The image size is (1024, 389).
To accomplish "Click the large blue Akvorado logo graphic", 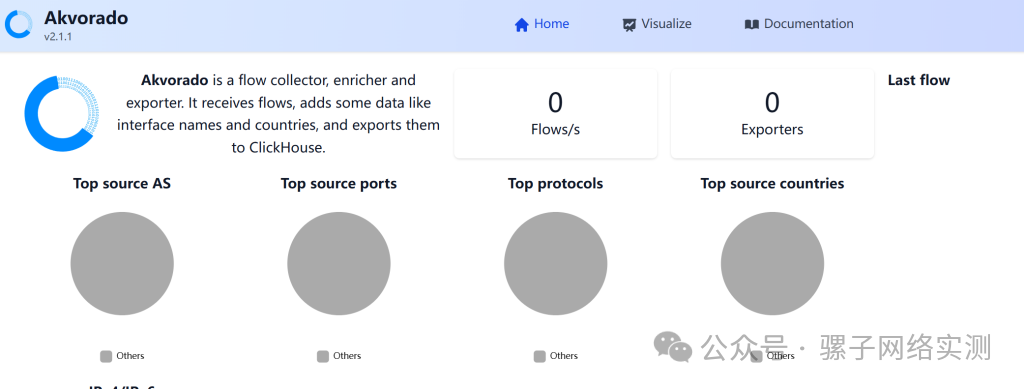I will pyautogui.click(x=61, y=114).
